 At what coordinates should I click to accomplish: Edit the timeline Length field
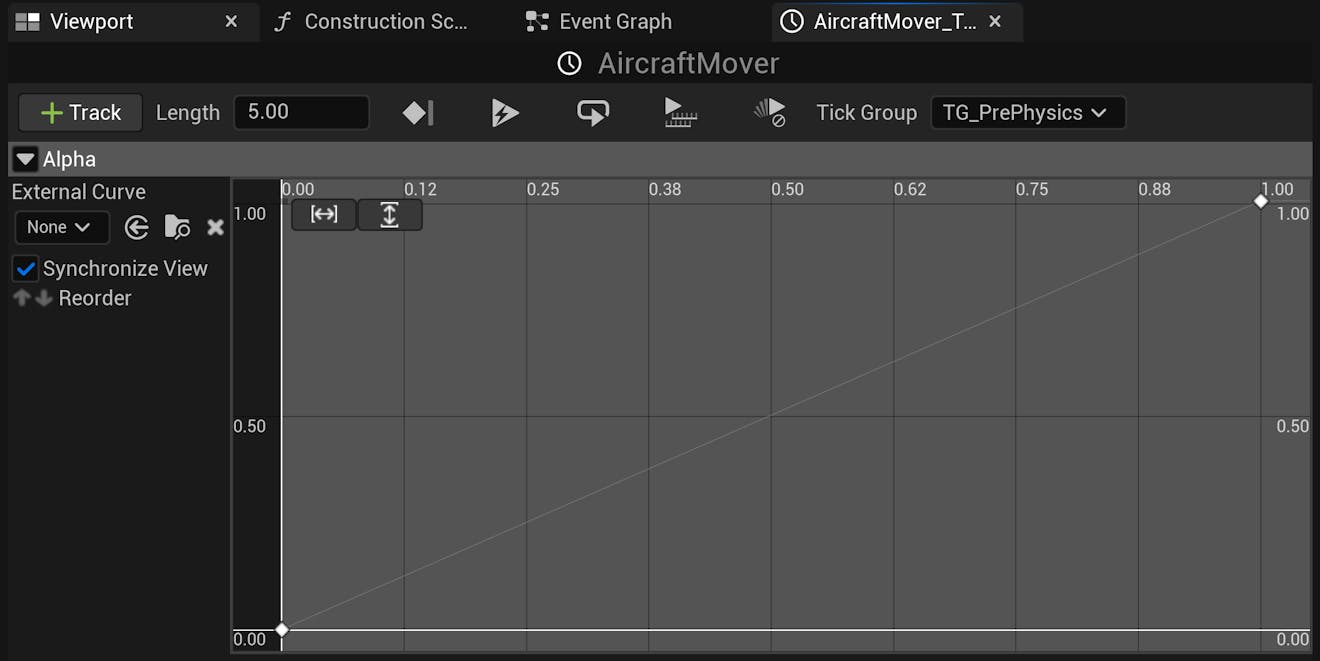pyautogui.click(x=301, y=112)
